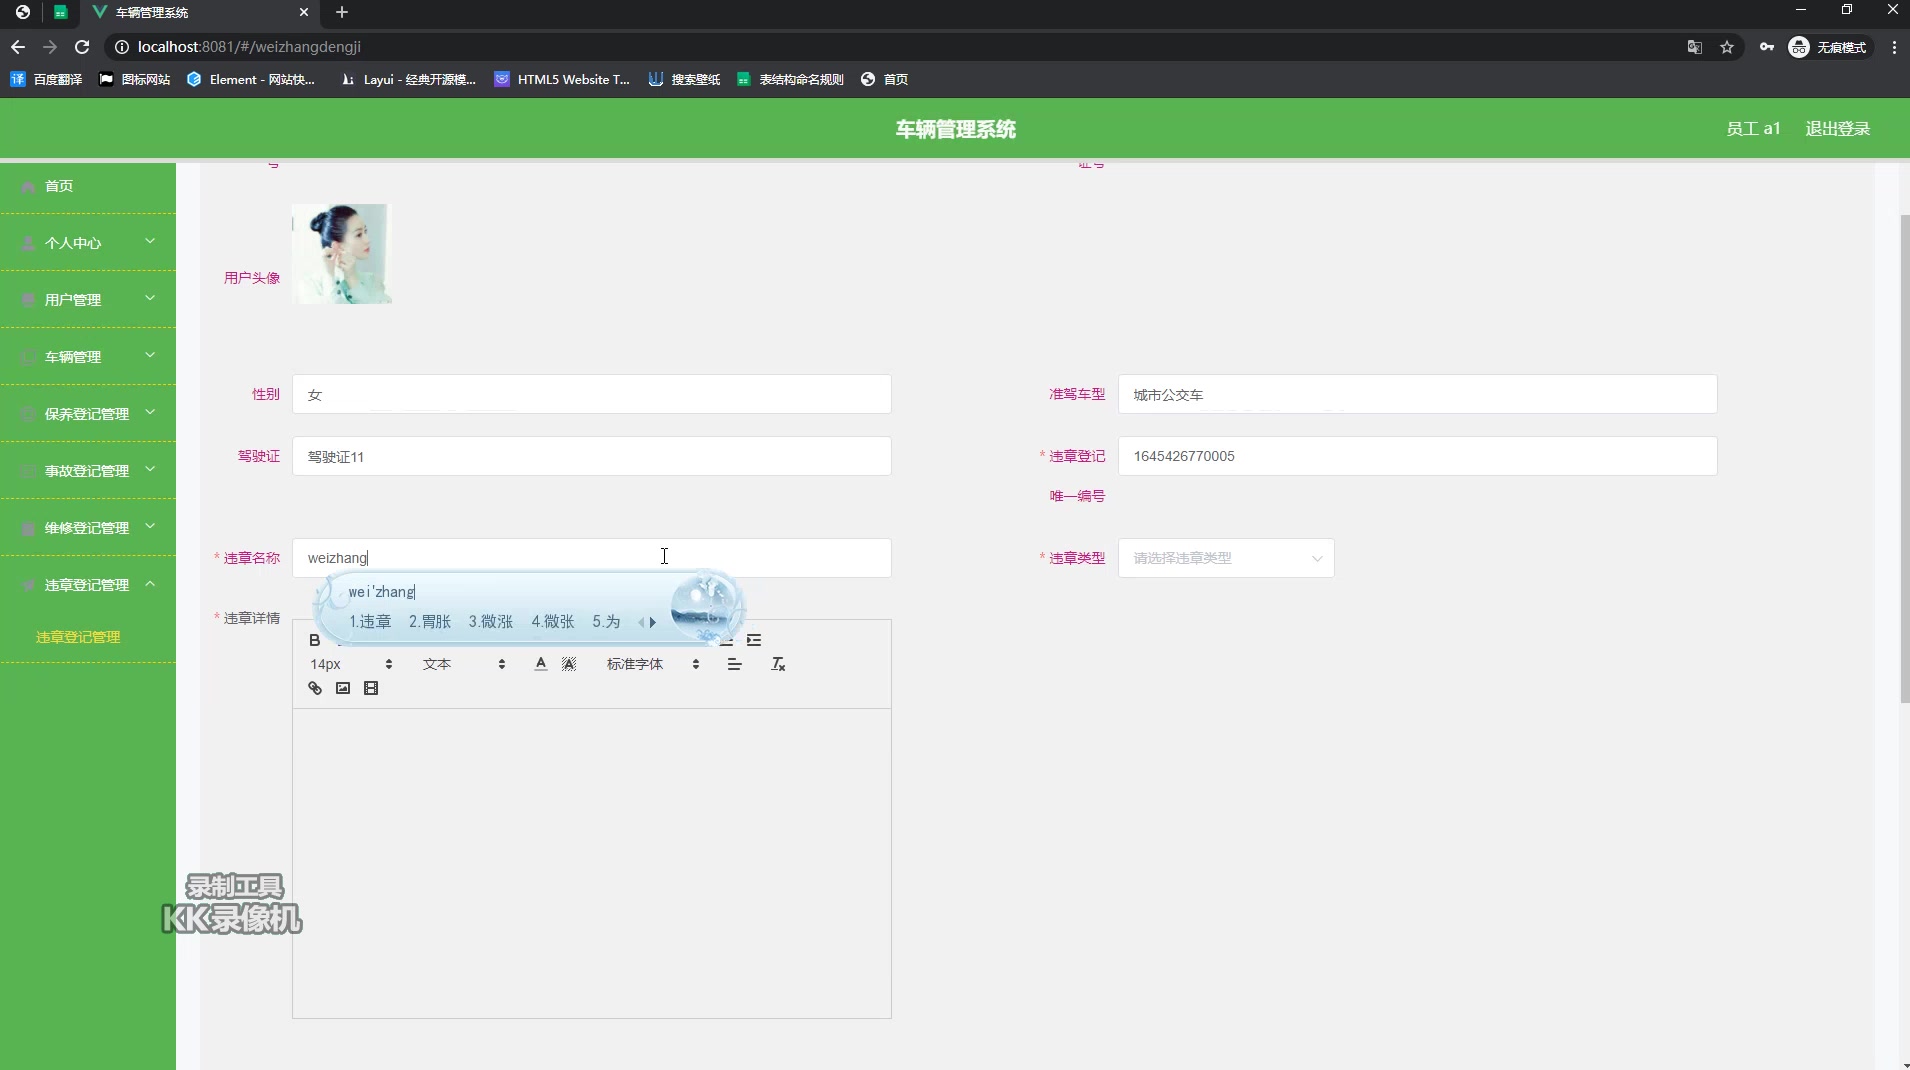Click the 无痕模式 incognito indicator
The image size is (1910, 1070).
1829,47
